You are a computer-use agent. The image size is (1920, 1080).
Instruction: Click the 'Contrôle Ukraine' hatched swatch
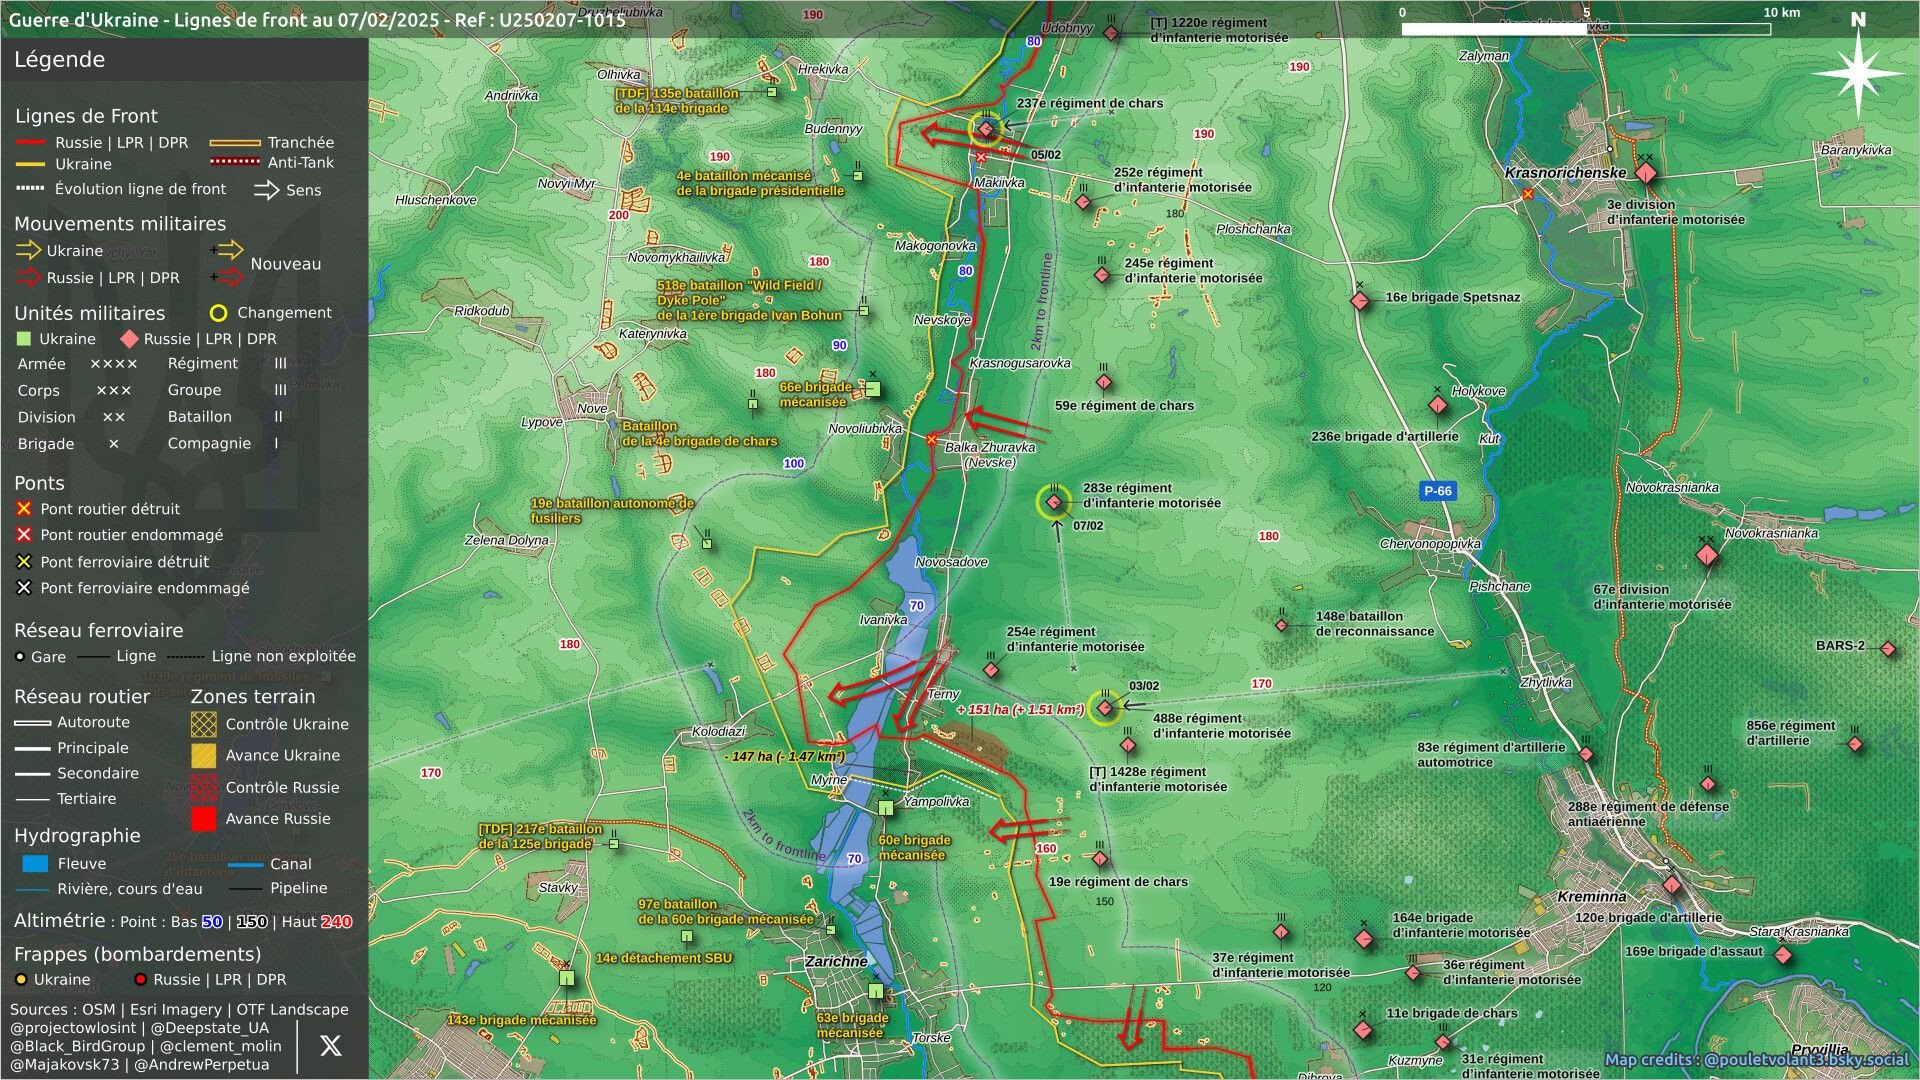[203, 724]
